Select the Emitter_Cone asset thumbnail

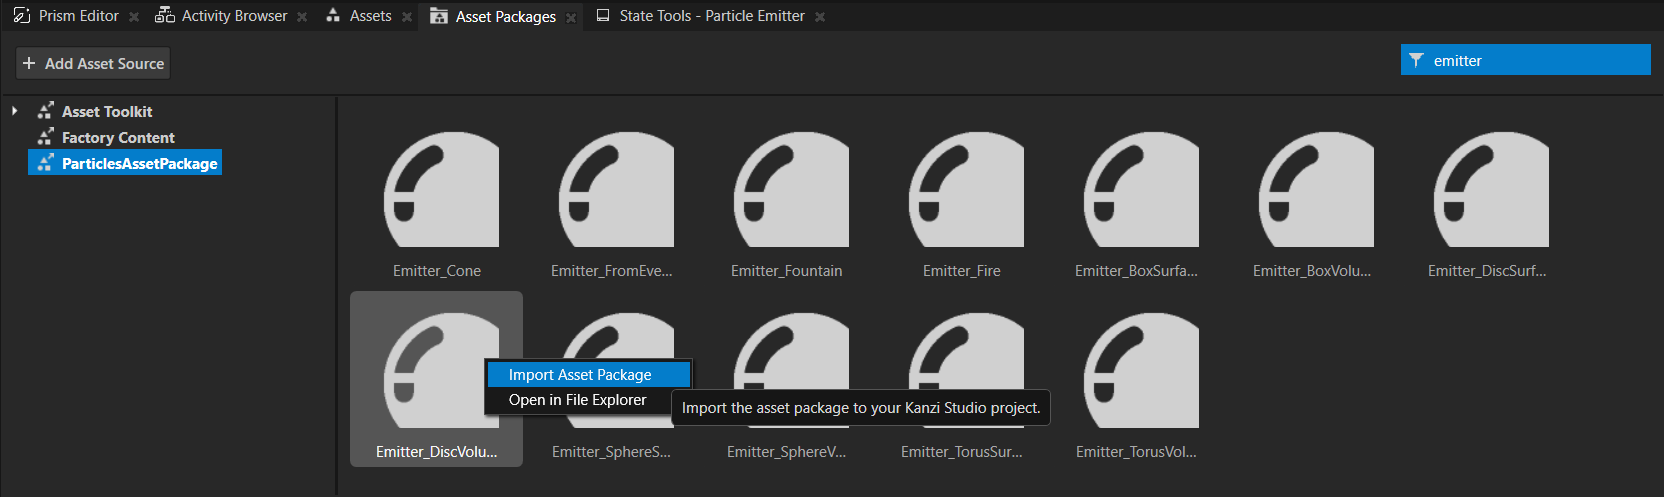441,189
